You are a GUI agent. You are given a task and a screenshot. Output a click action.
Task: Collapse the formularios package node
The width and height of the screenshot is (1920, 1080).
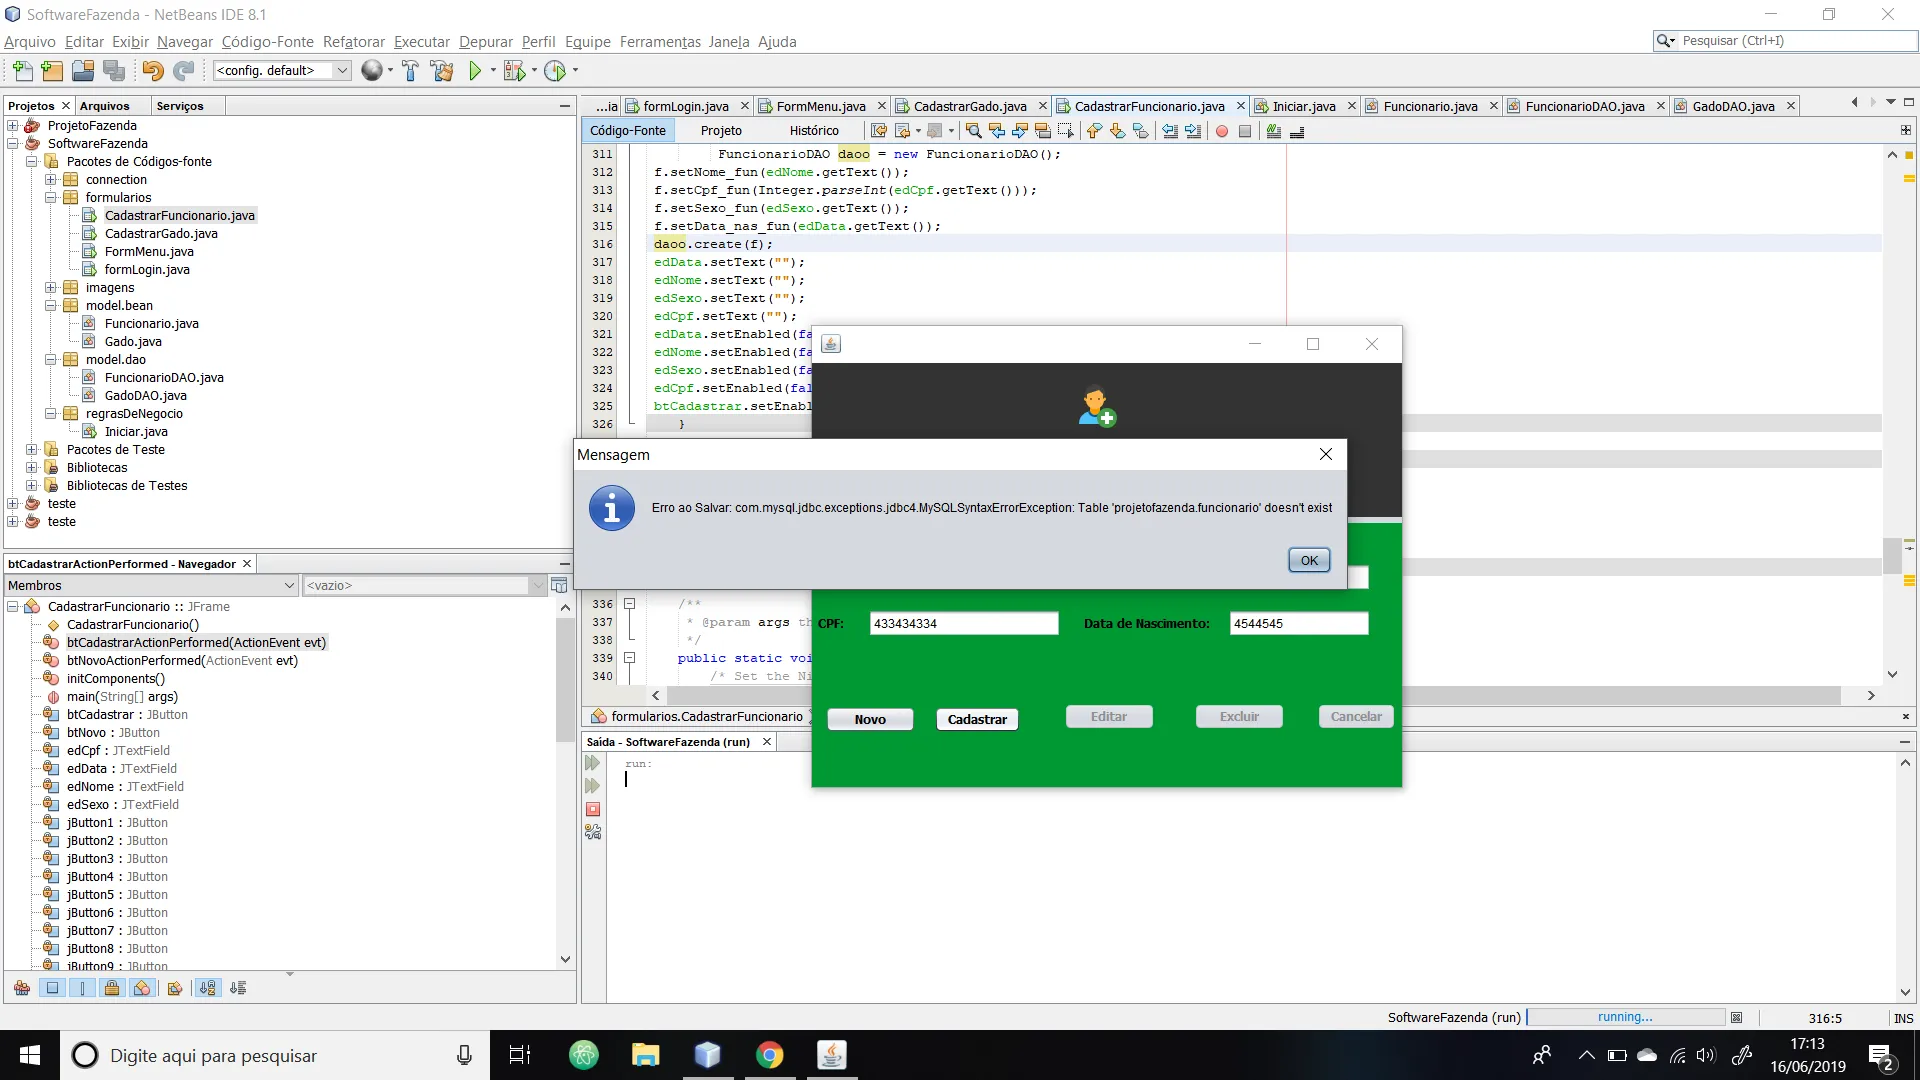(x=51, y=198)
